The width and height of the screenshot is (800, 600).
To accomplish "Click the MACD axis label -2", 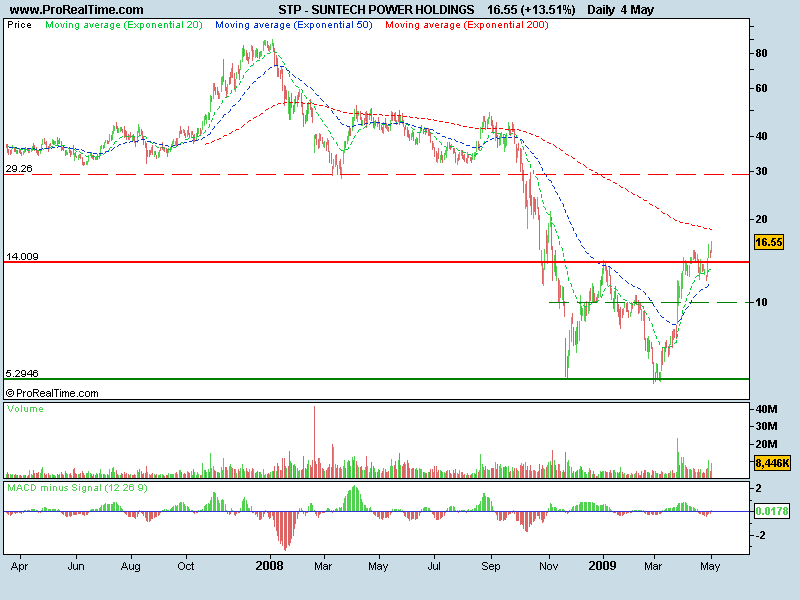I will point(760,535).
